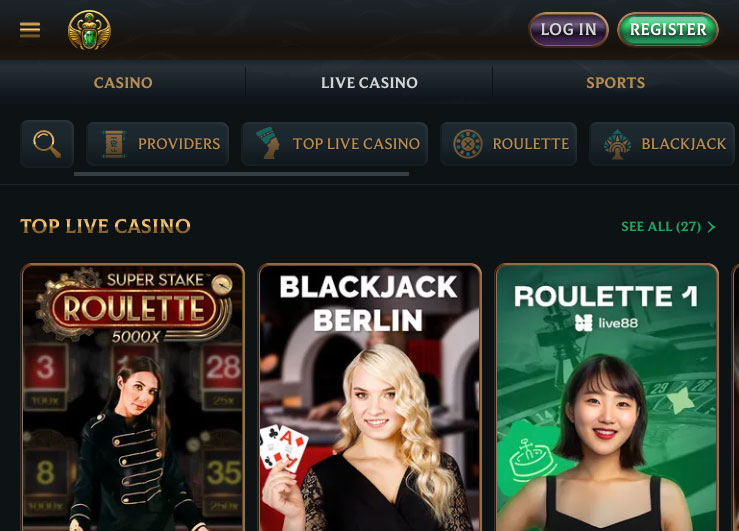Click the scarab casino logo

coord(89,30)
